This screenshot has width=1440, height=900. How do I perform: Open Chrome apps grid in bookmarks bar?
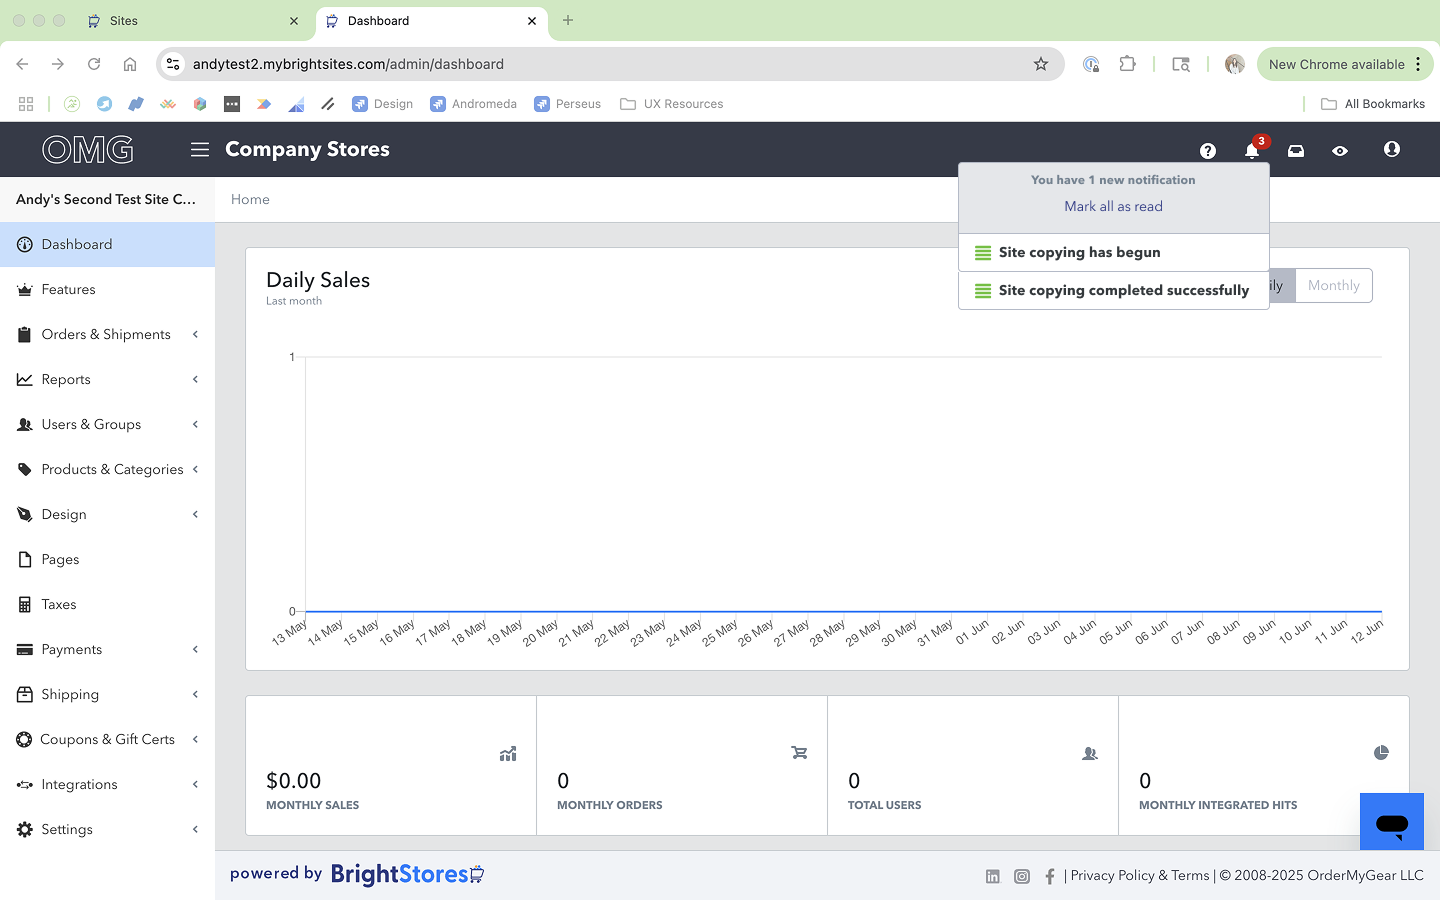click(x=26, y=104)
